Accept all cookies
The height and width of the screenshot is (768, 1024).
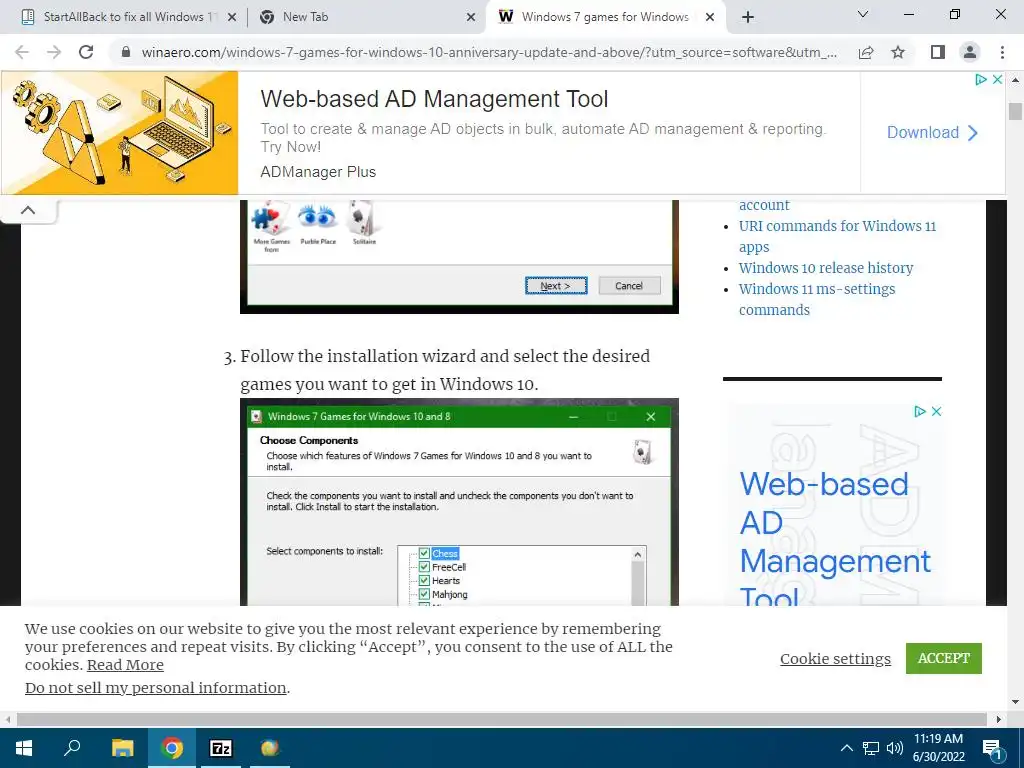coord(944,658)
